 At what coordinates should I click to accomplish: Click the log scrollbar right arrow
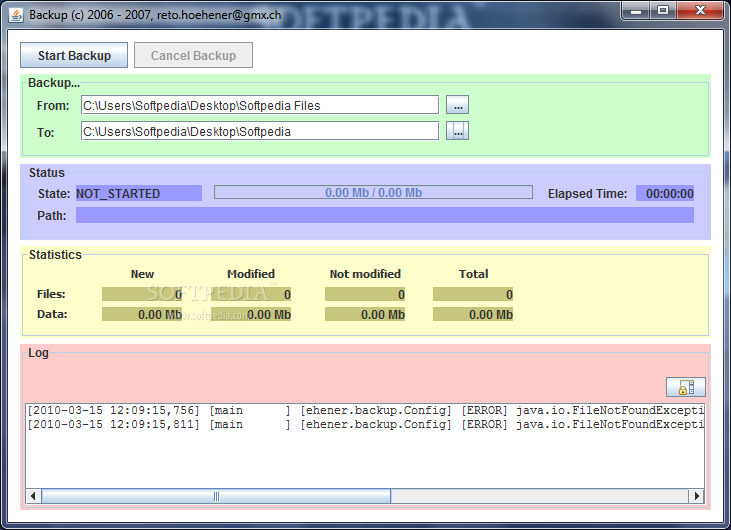click(696, 496)
